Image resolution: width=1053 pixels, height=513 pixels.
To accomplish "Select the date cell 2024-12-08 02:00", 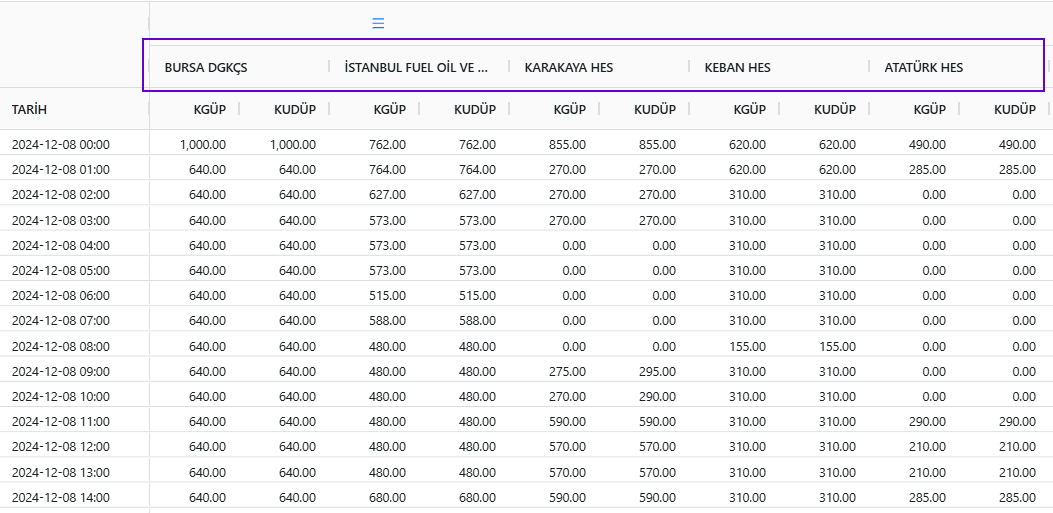I will (x=60, y=195).
